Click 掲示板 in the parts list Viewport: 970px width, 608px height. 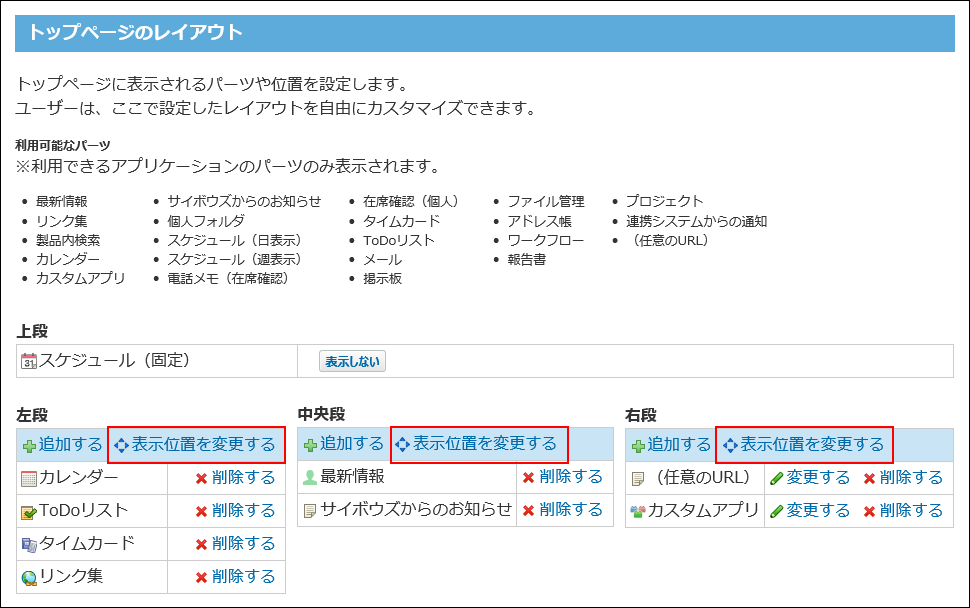click(x=382, y=278)
